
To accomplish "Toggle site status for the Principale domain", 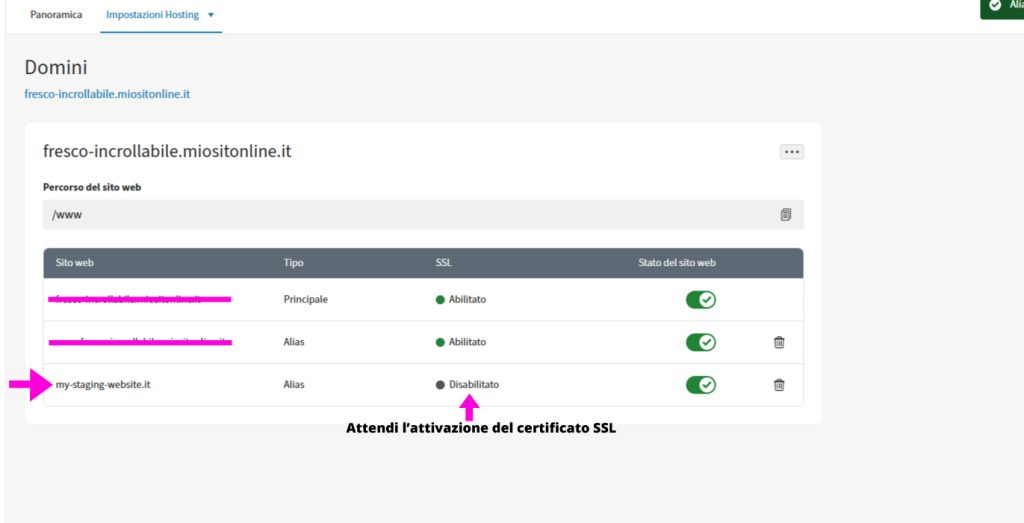I will click(x=700, y=300).
